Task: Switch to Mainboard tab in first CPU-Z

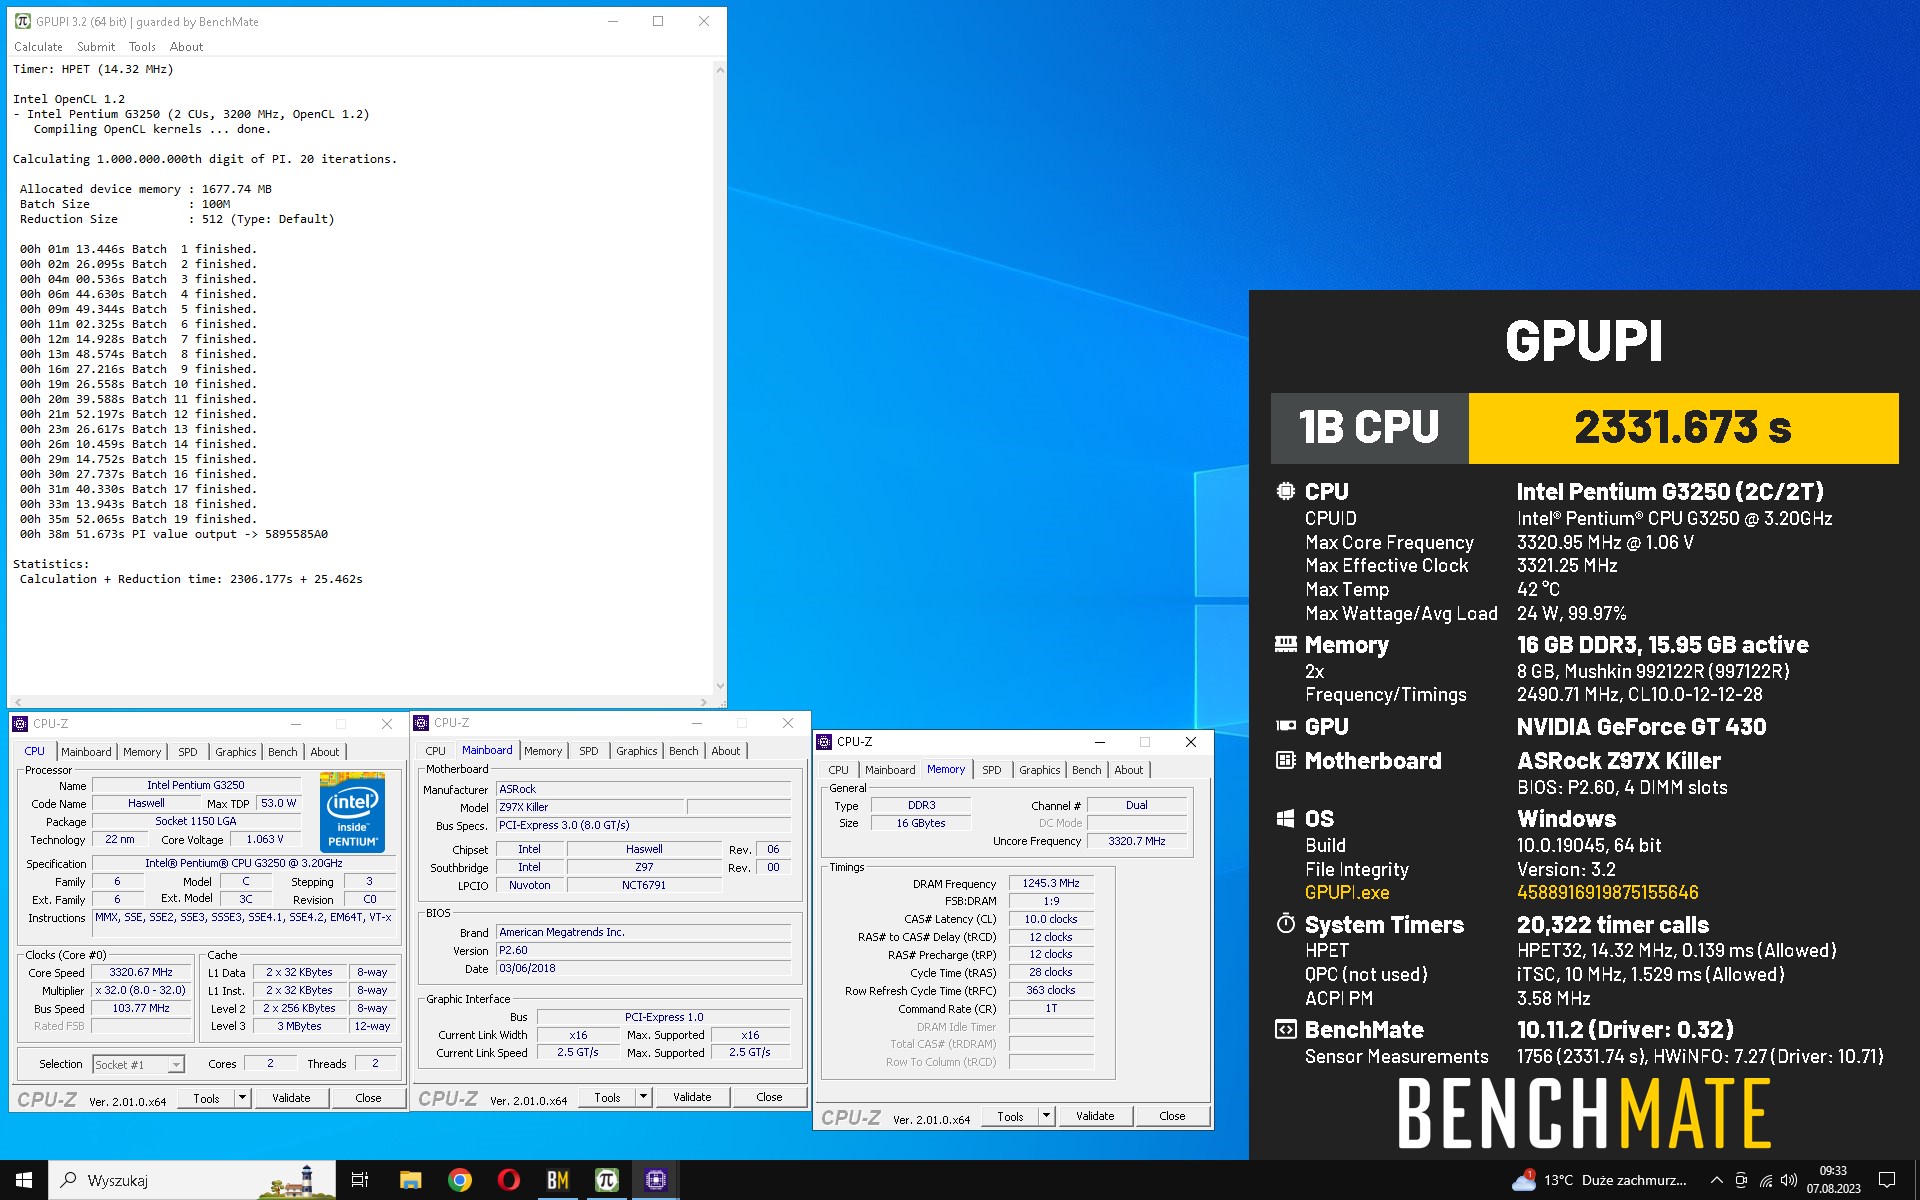Action: pos(86,752)
